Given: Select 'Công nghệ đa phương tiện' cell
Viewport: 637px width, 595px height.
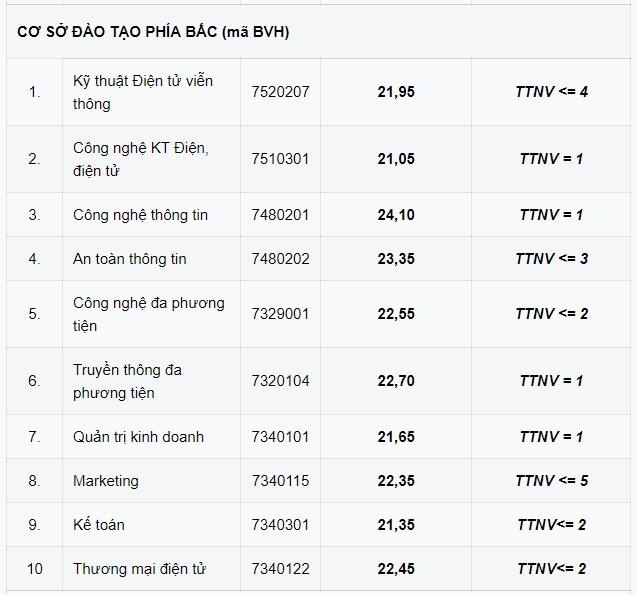Looking at the screenshot, I should point(148,314).
